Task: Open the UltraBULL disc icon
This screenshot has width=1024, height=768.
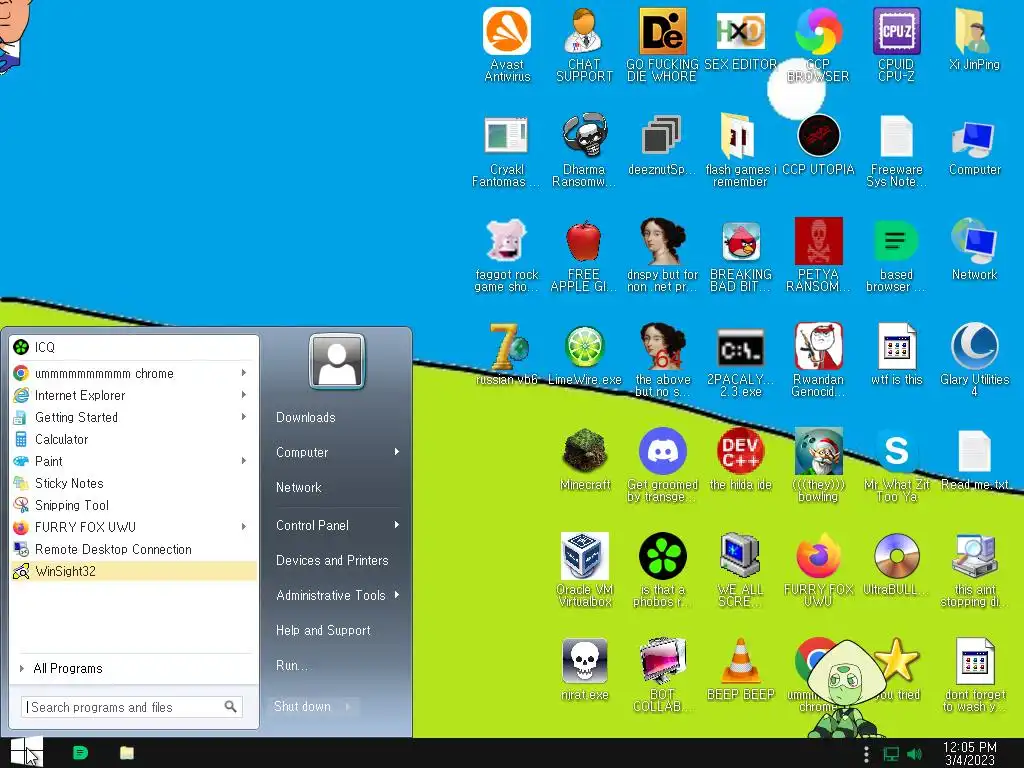Action: 896,564
